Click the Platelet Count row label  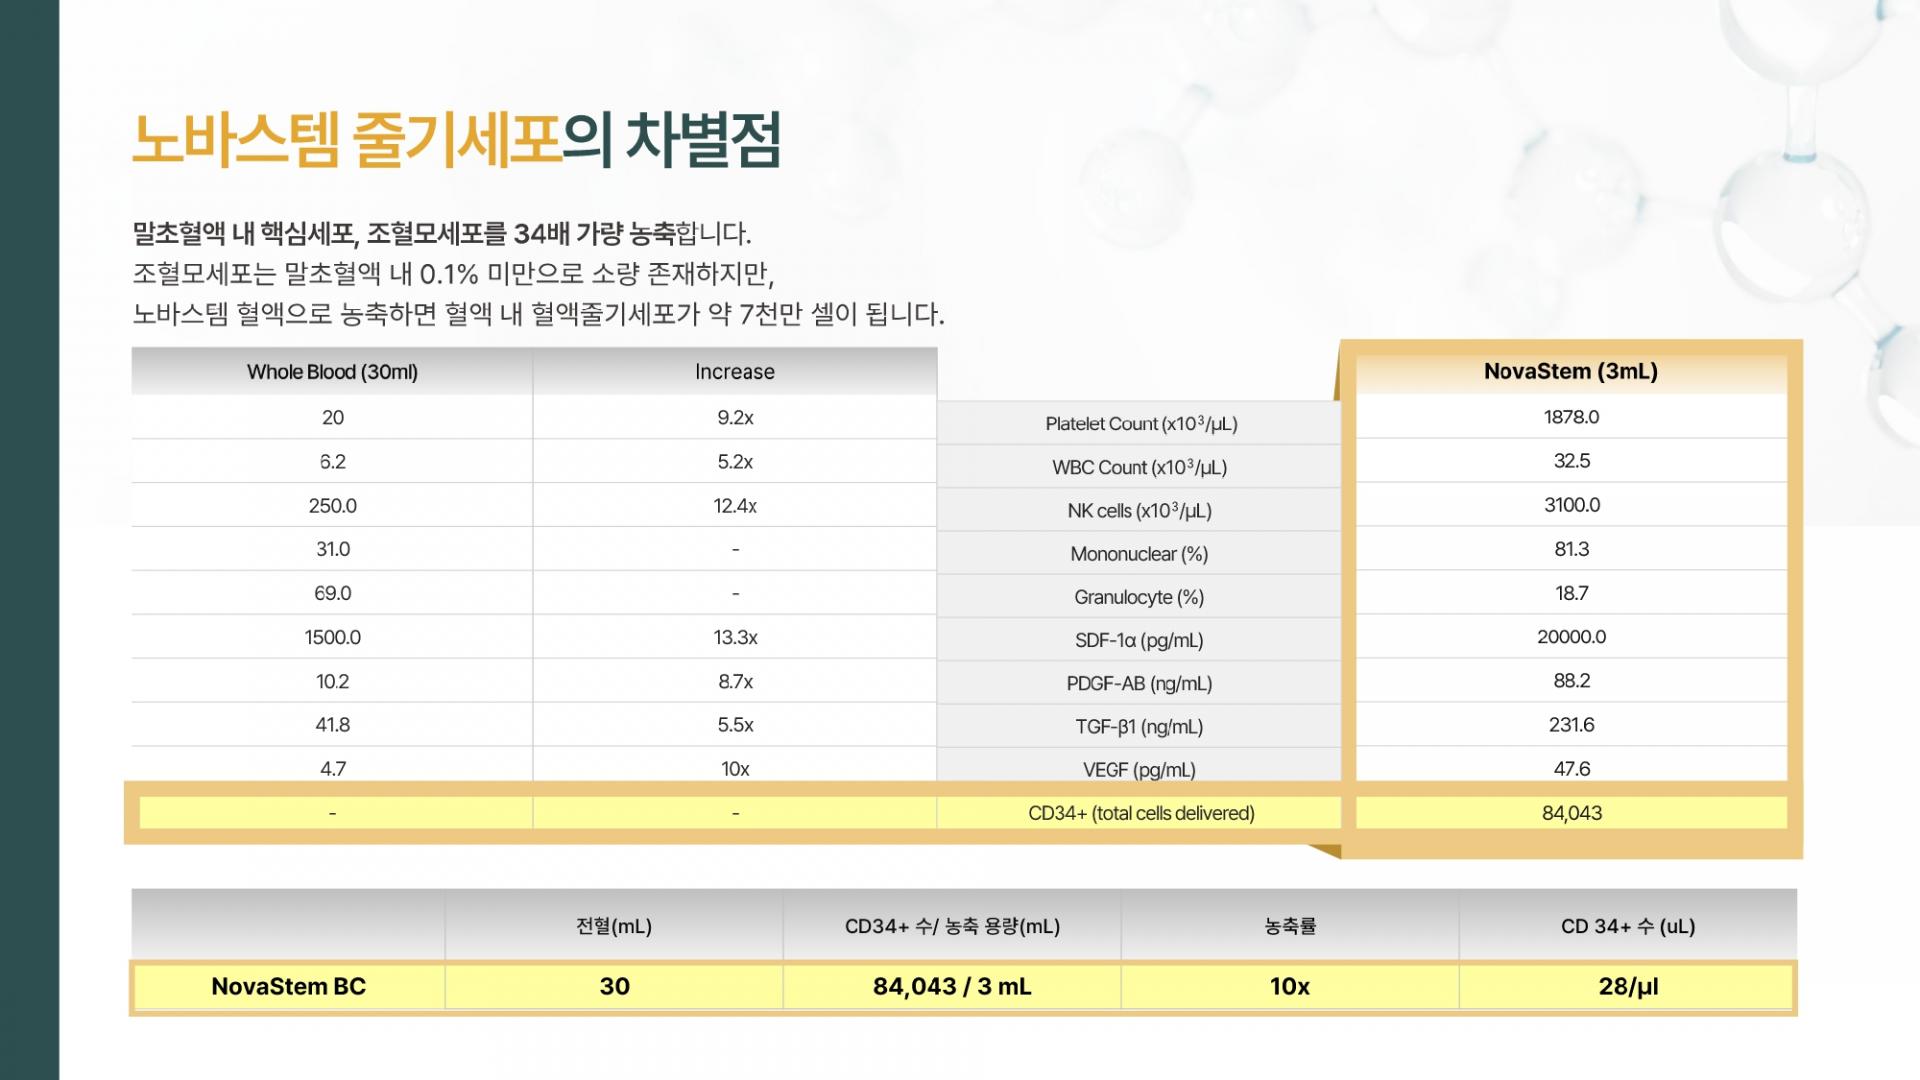(x=1140, y=424)
